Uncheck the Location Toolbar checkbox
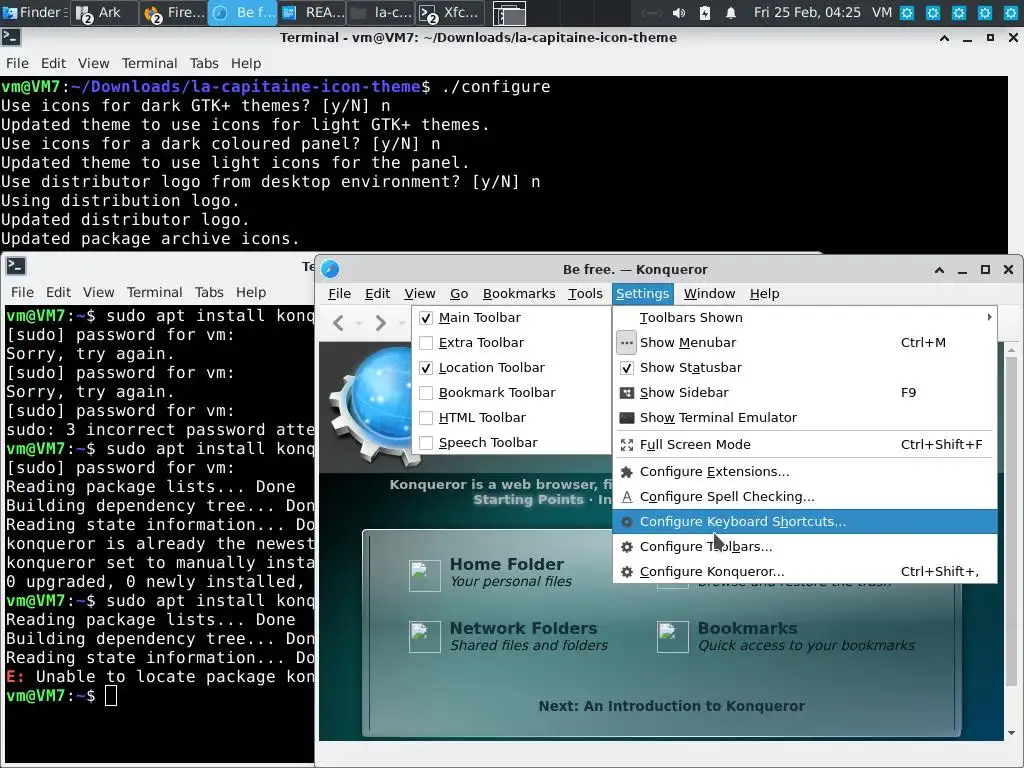The image size is (1024, 768). tap(426, 368)
